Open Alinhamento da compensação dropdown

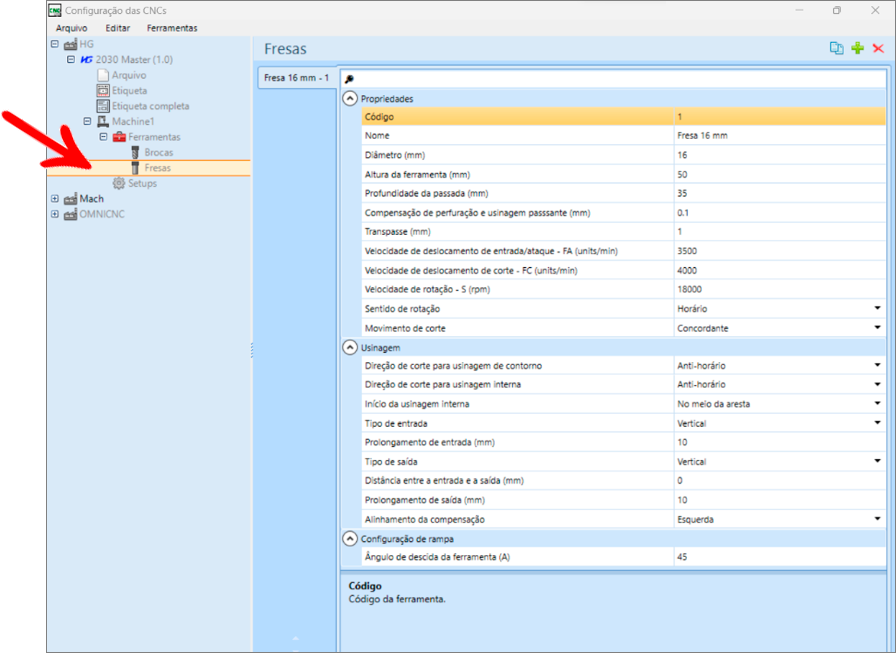[877, 519]
